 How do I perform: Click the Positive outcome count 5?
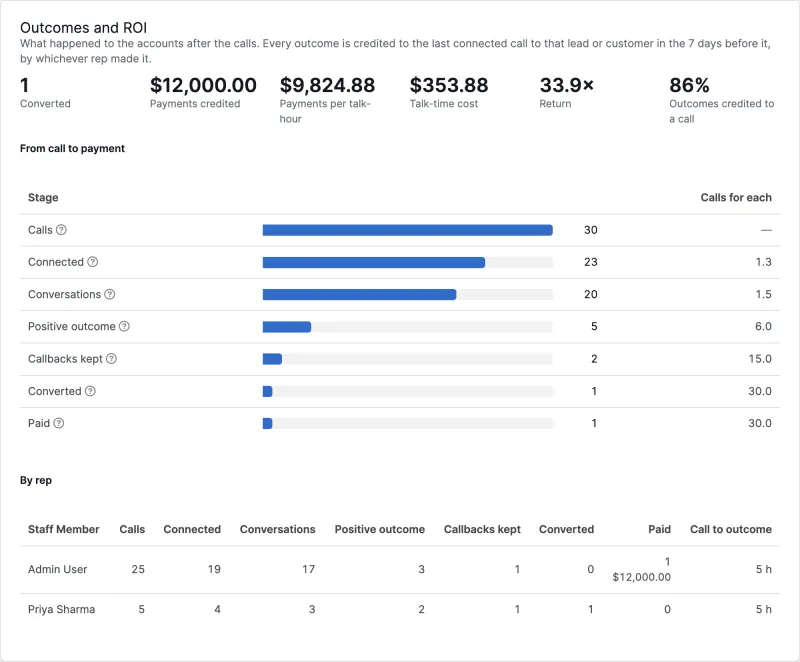pyautogui.click(x=594, y=326)
